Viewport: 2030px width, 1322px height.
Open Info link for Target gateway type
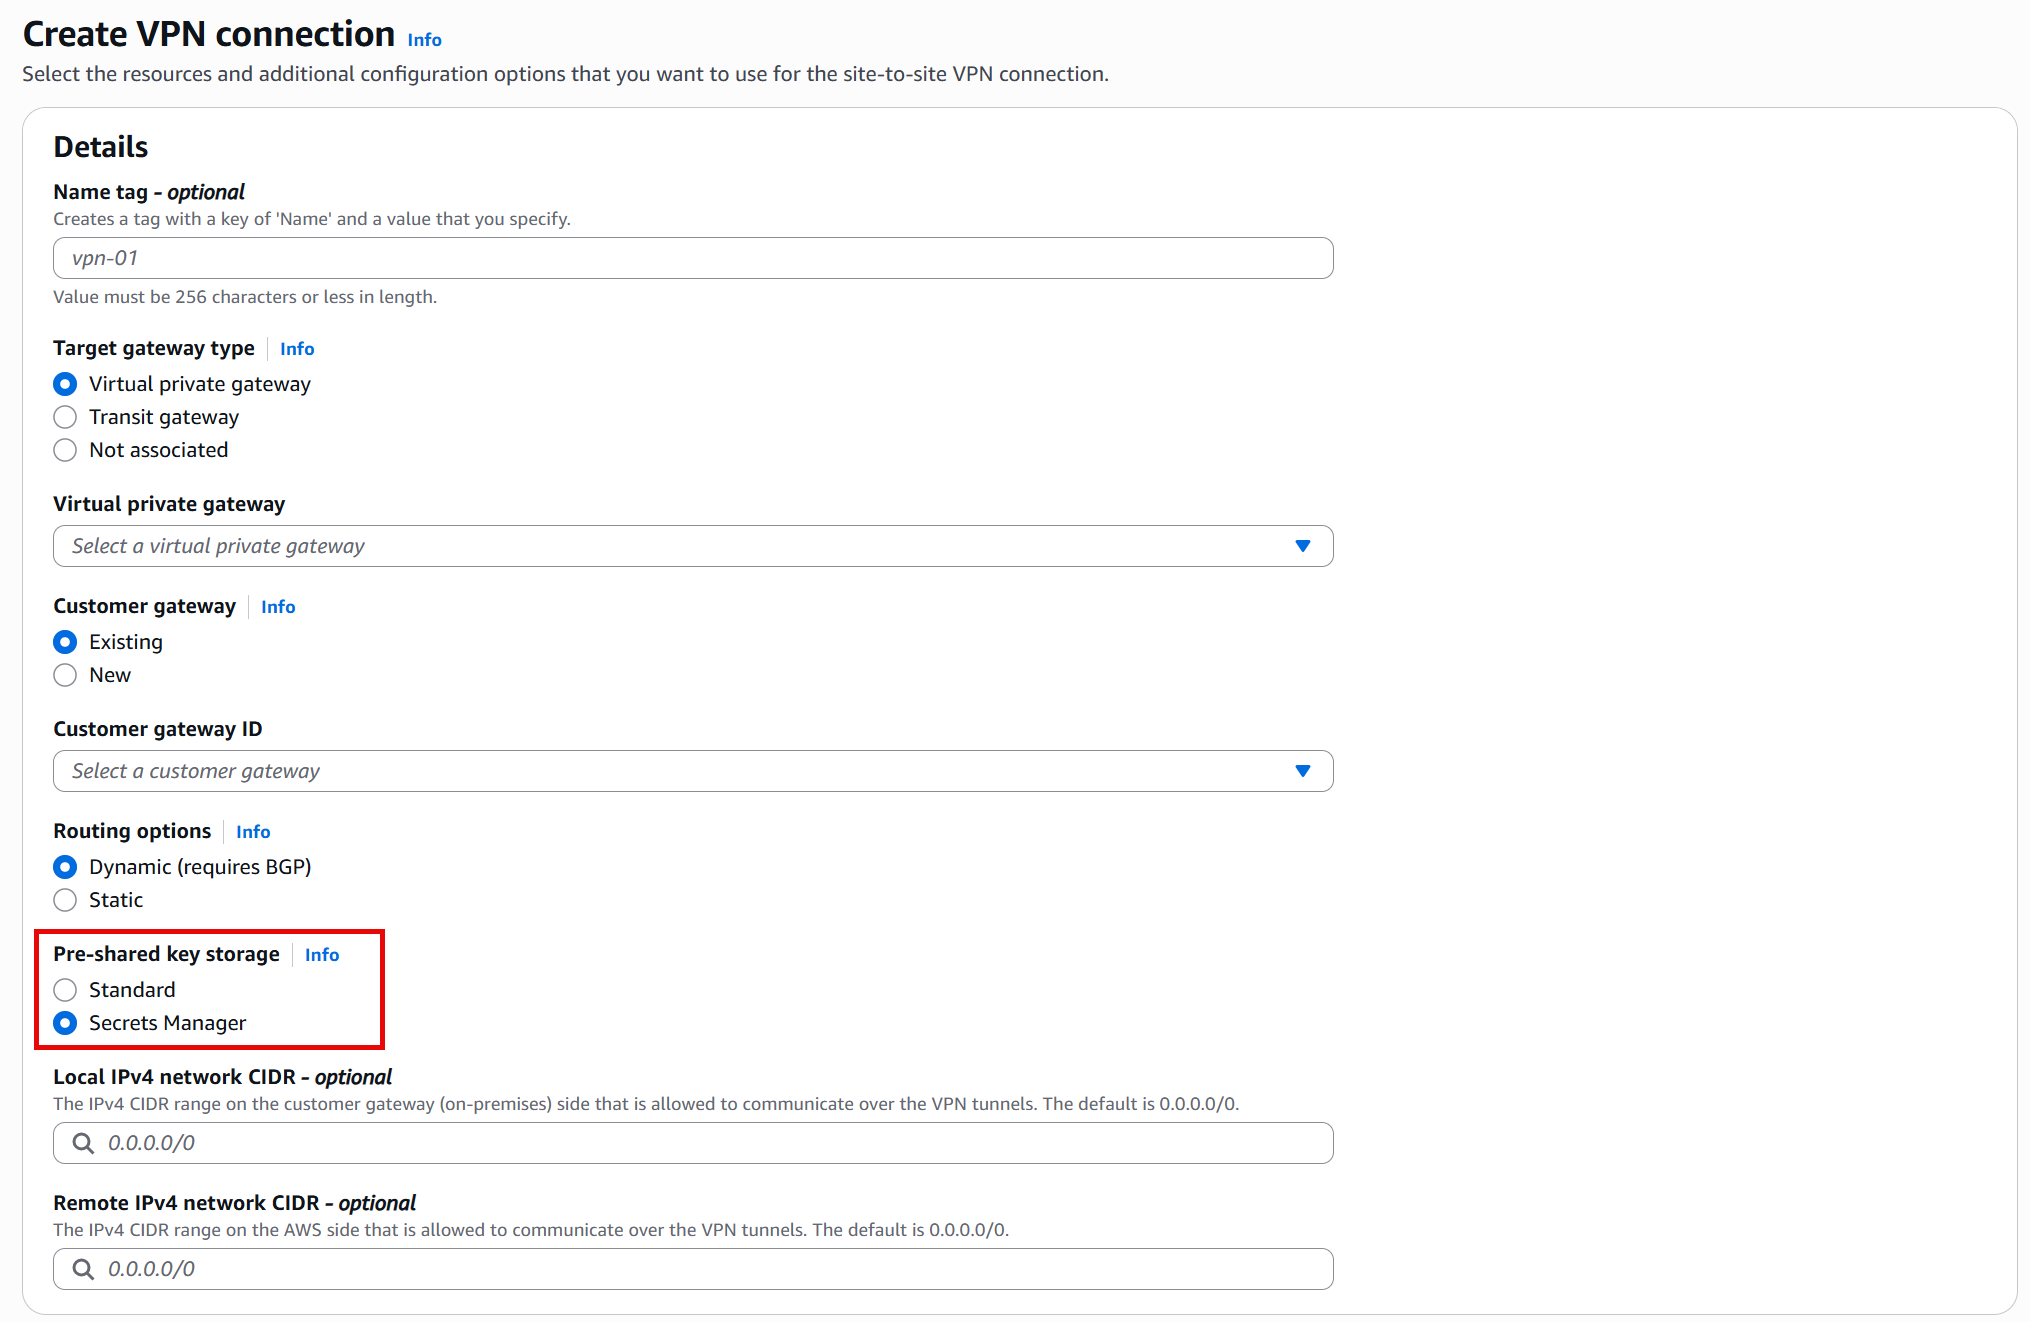[x=297, y=349]
